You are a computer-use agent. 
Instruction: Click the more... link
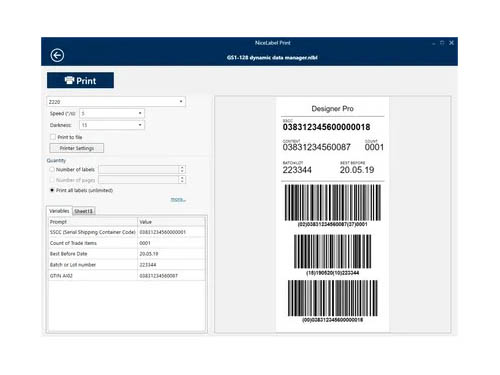pos(178,199)
